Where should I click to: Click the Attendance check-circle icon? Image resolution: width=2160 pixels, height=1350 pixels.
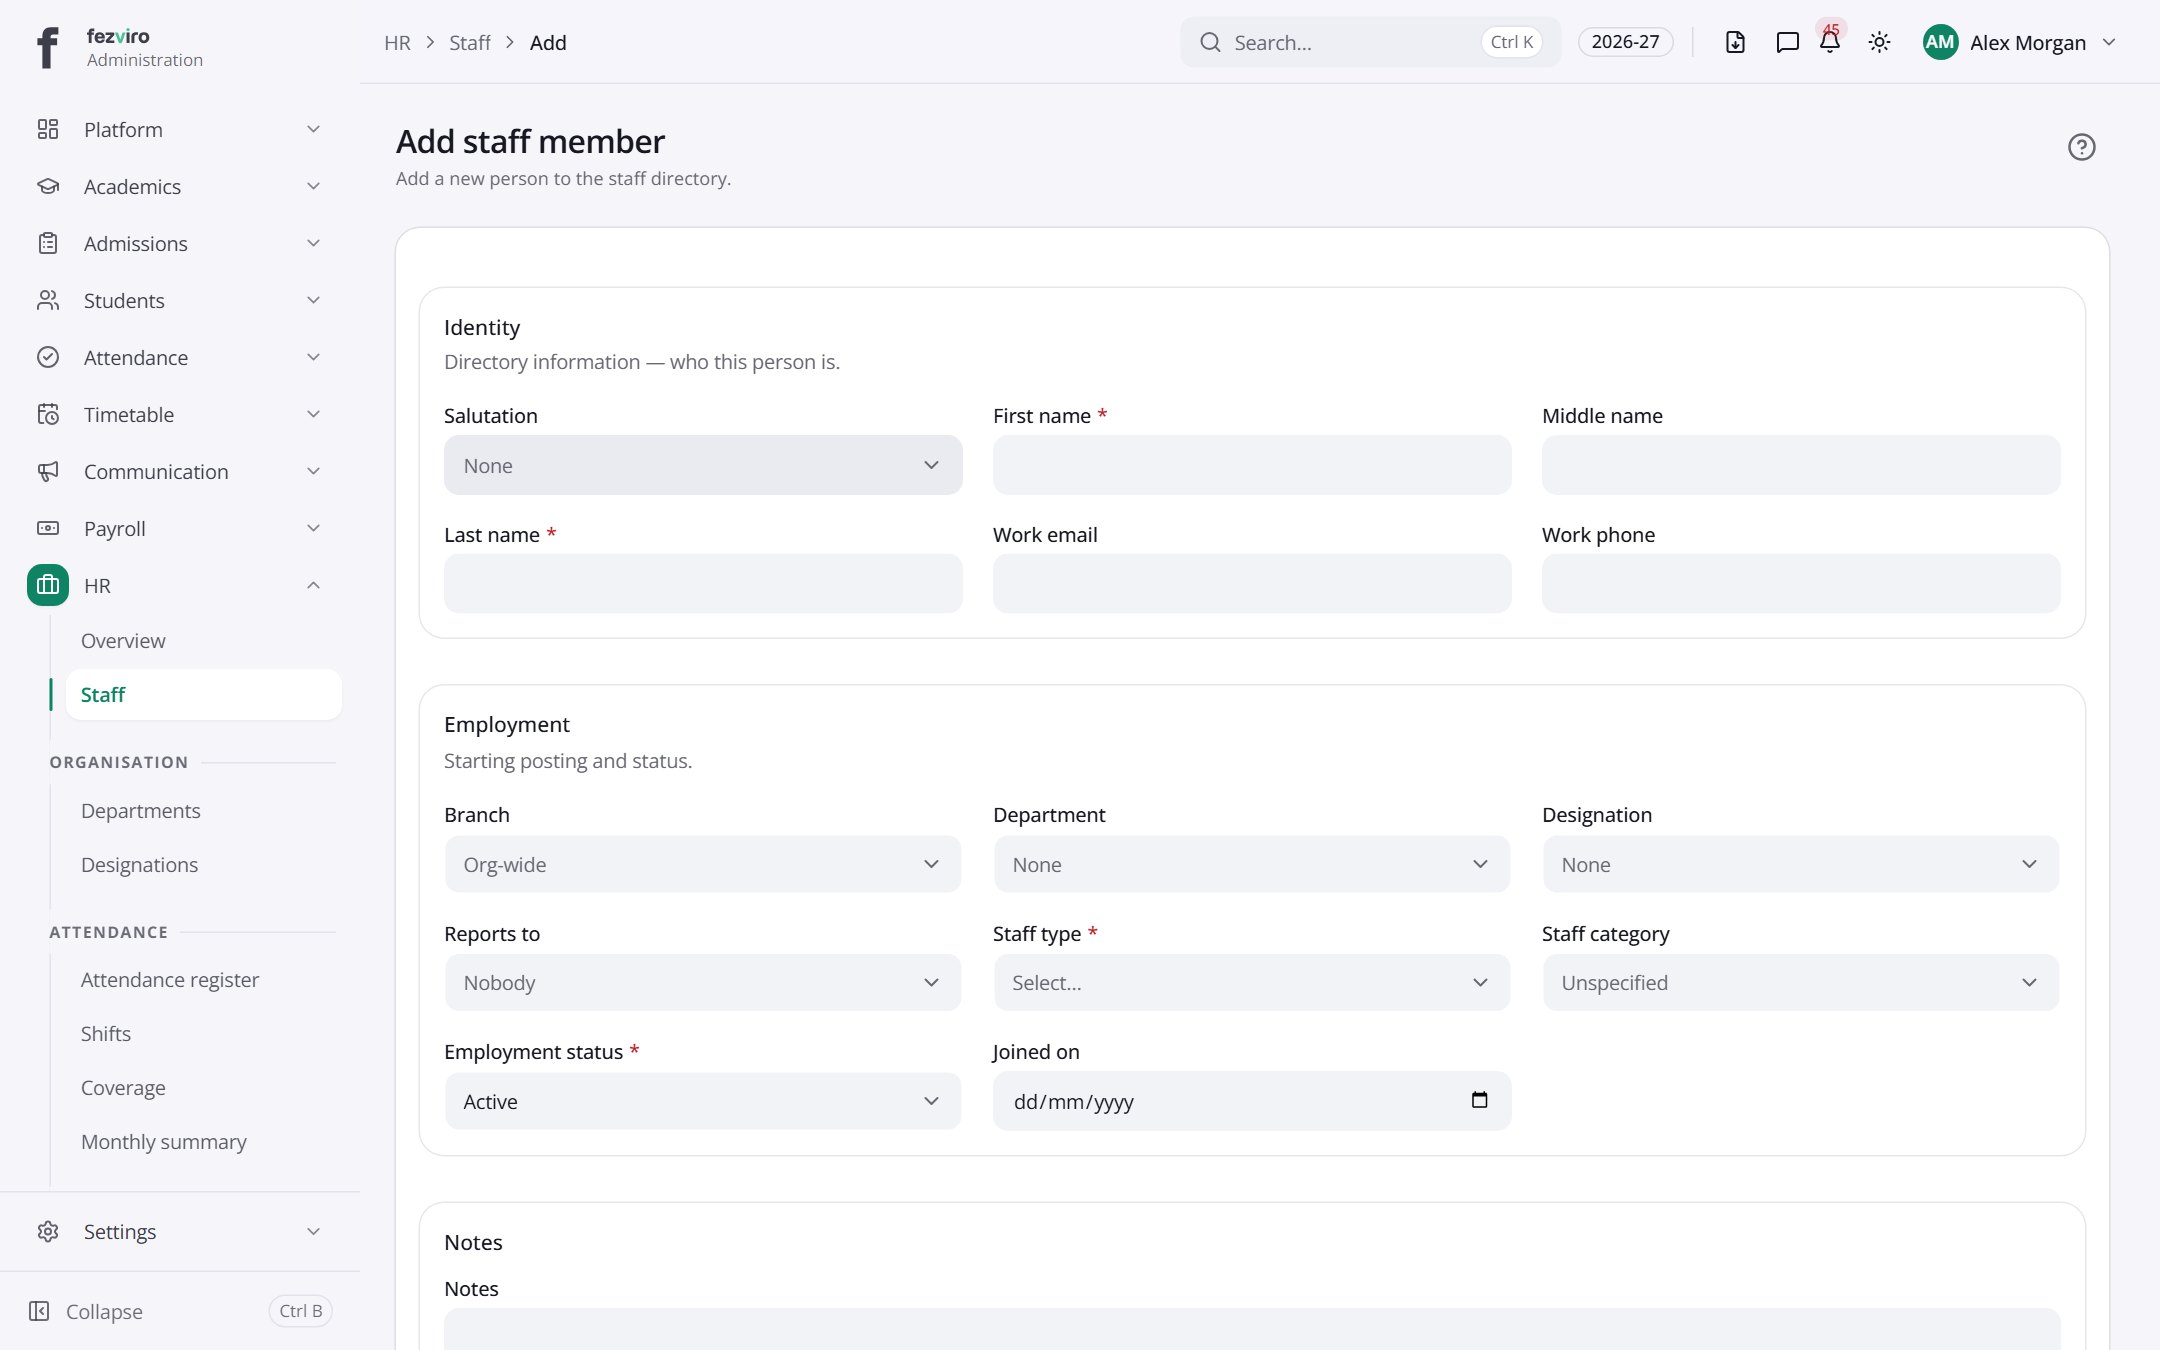pos(48,357)
